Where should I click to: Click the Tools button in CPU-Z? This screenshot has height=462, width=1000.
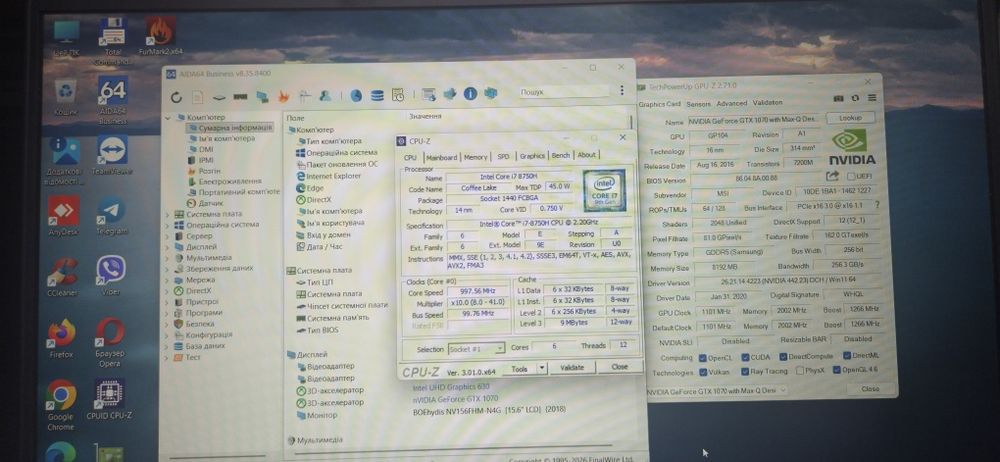pos(519,369)
